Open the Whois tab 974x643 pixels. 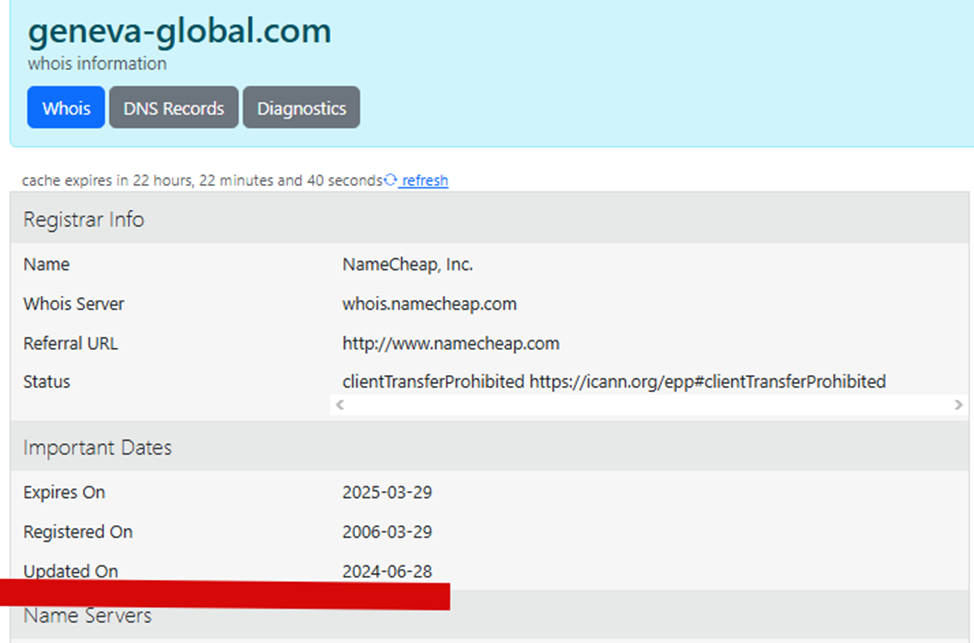pyautogui.click(x=66, y=107)
